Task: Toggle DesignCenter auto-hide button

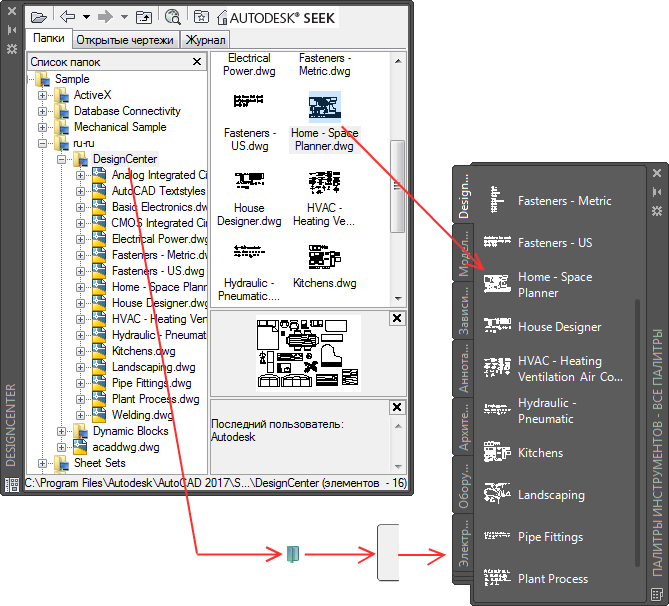Action: [x=12, y=30]
